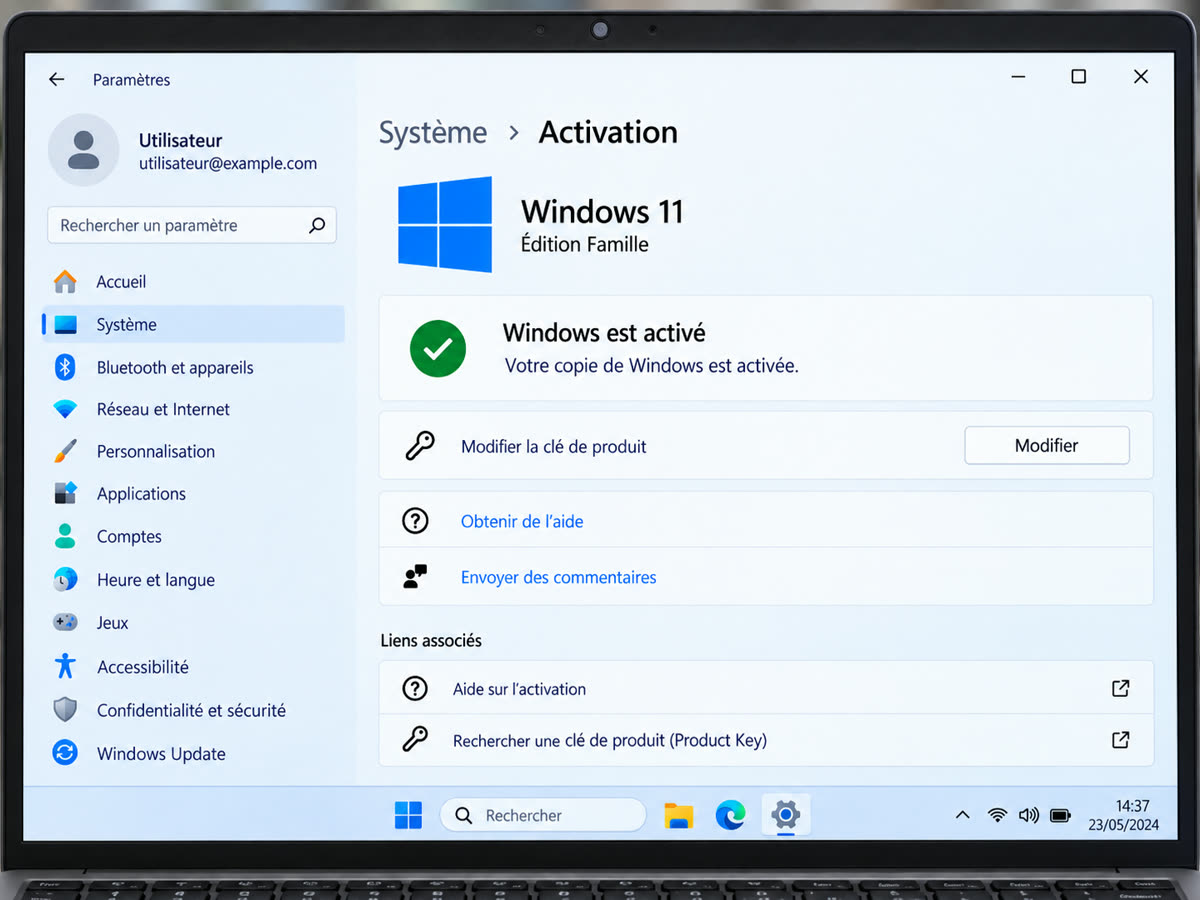Minimize the Paramètres window
The width and height of the screenshot is (1200, 900).
click(x=1018, y=77)
